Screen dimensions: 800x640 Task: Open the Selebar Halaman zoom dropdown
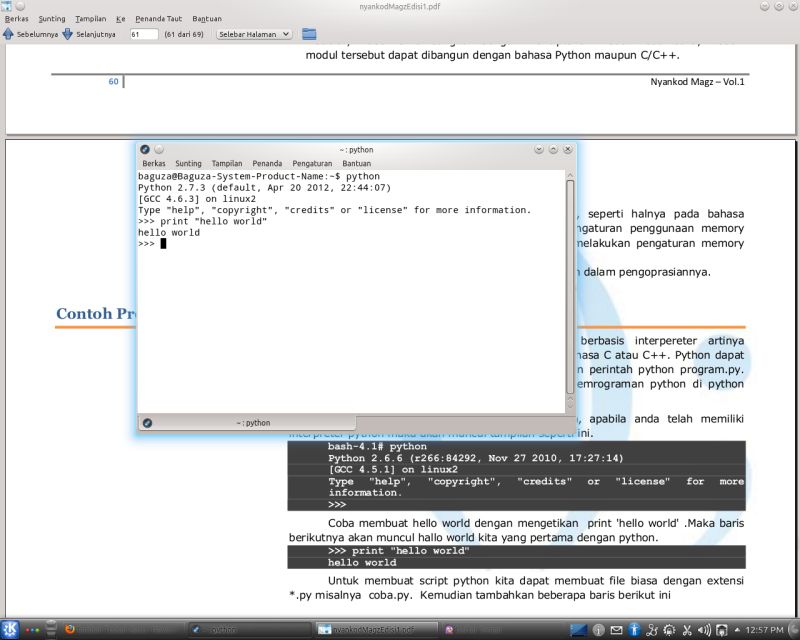(x=254, y=34)
